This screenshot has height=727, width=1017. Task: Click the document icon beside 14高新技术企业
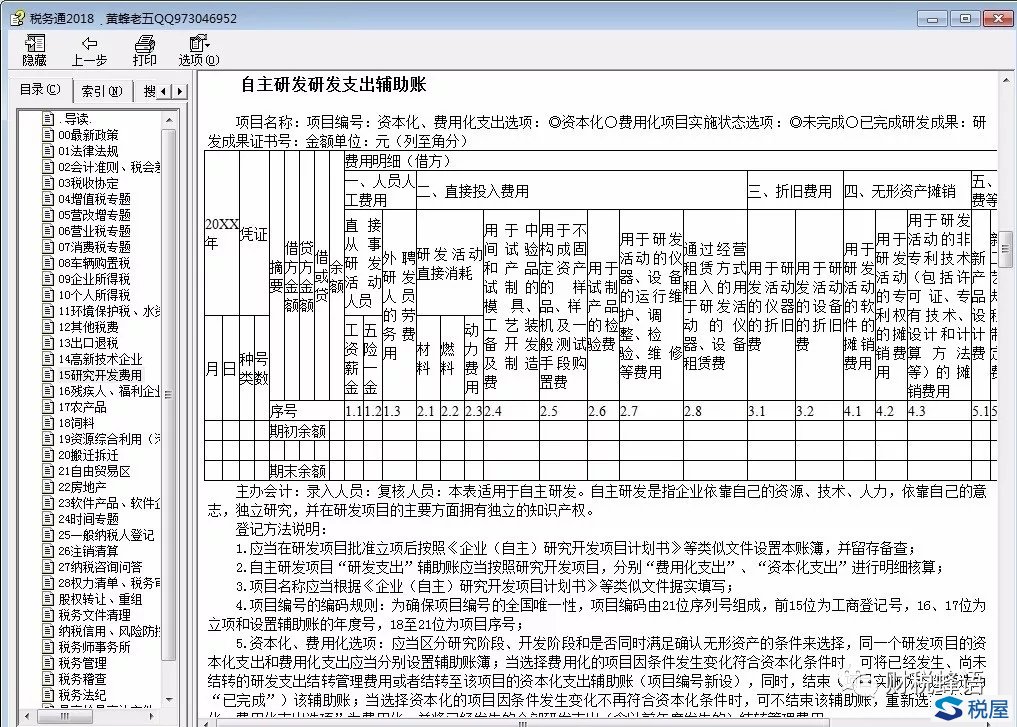pos(48,359)
